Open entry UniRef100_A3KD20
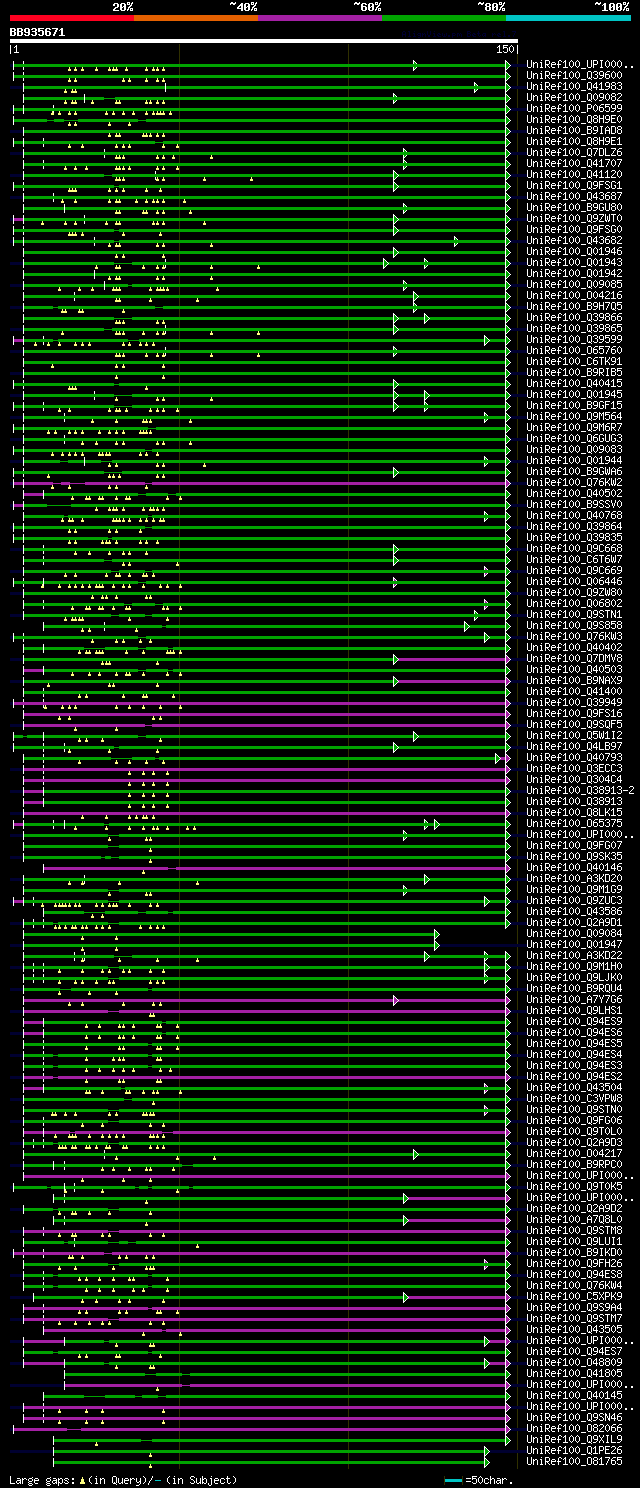The height and width of the screenshot is (1488, 640). pos(574,879)
